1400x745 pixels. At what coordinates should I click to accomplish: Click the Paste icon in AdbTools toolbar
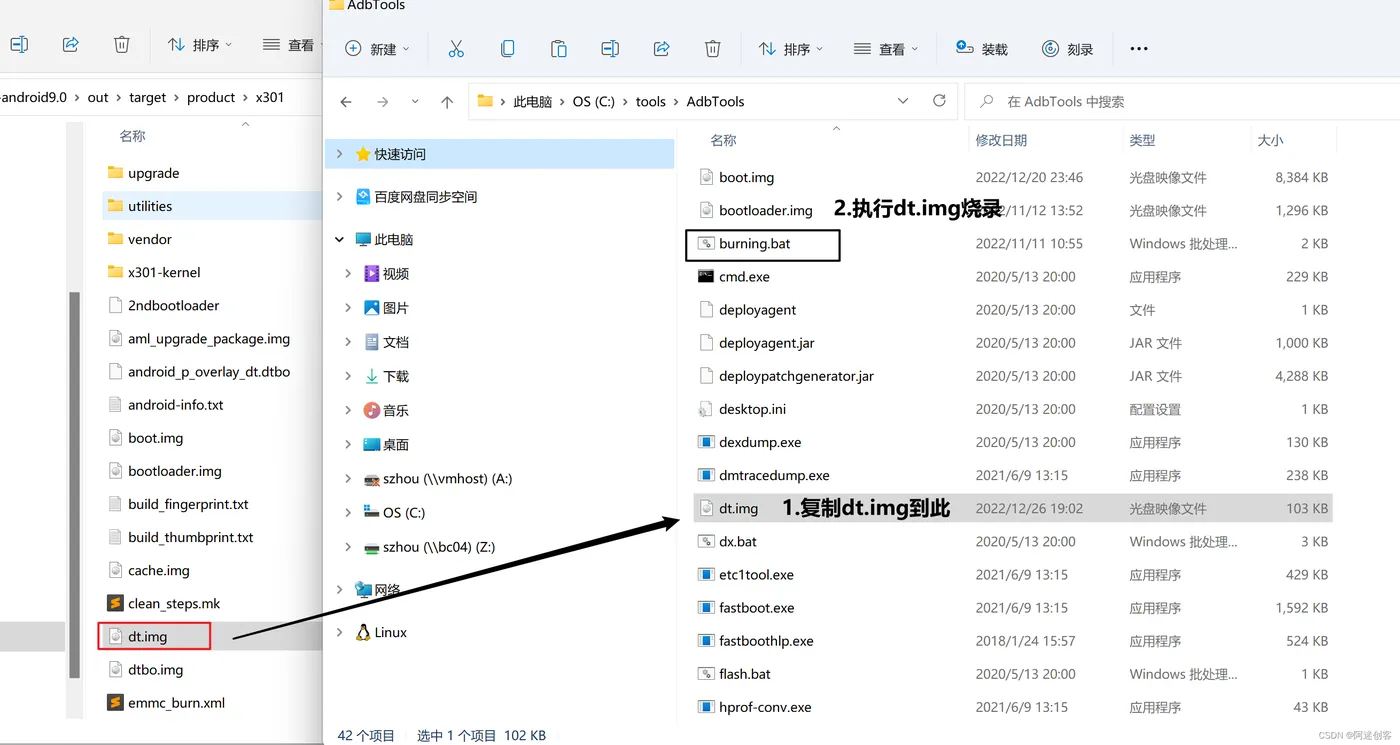[558, 48]
